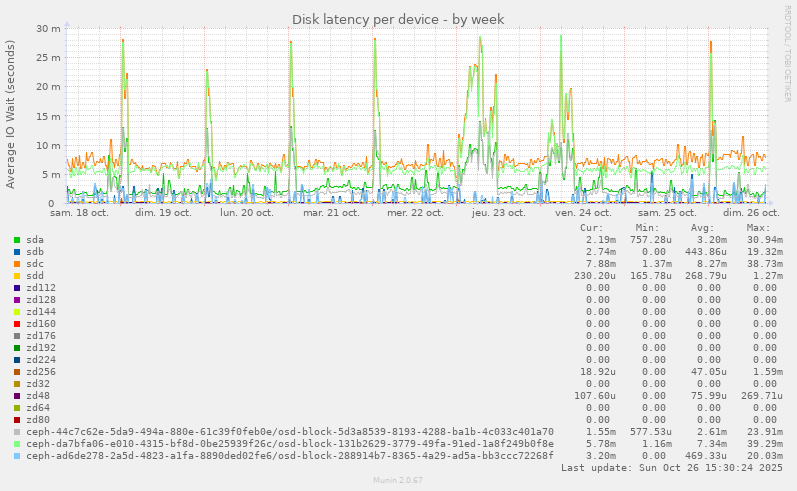The image size is (797, 491).
Task: Click the 'Average IO Wait (seconds)' axis label
Action: tap(11, 114)
